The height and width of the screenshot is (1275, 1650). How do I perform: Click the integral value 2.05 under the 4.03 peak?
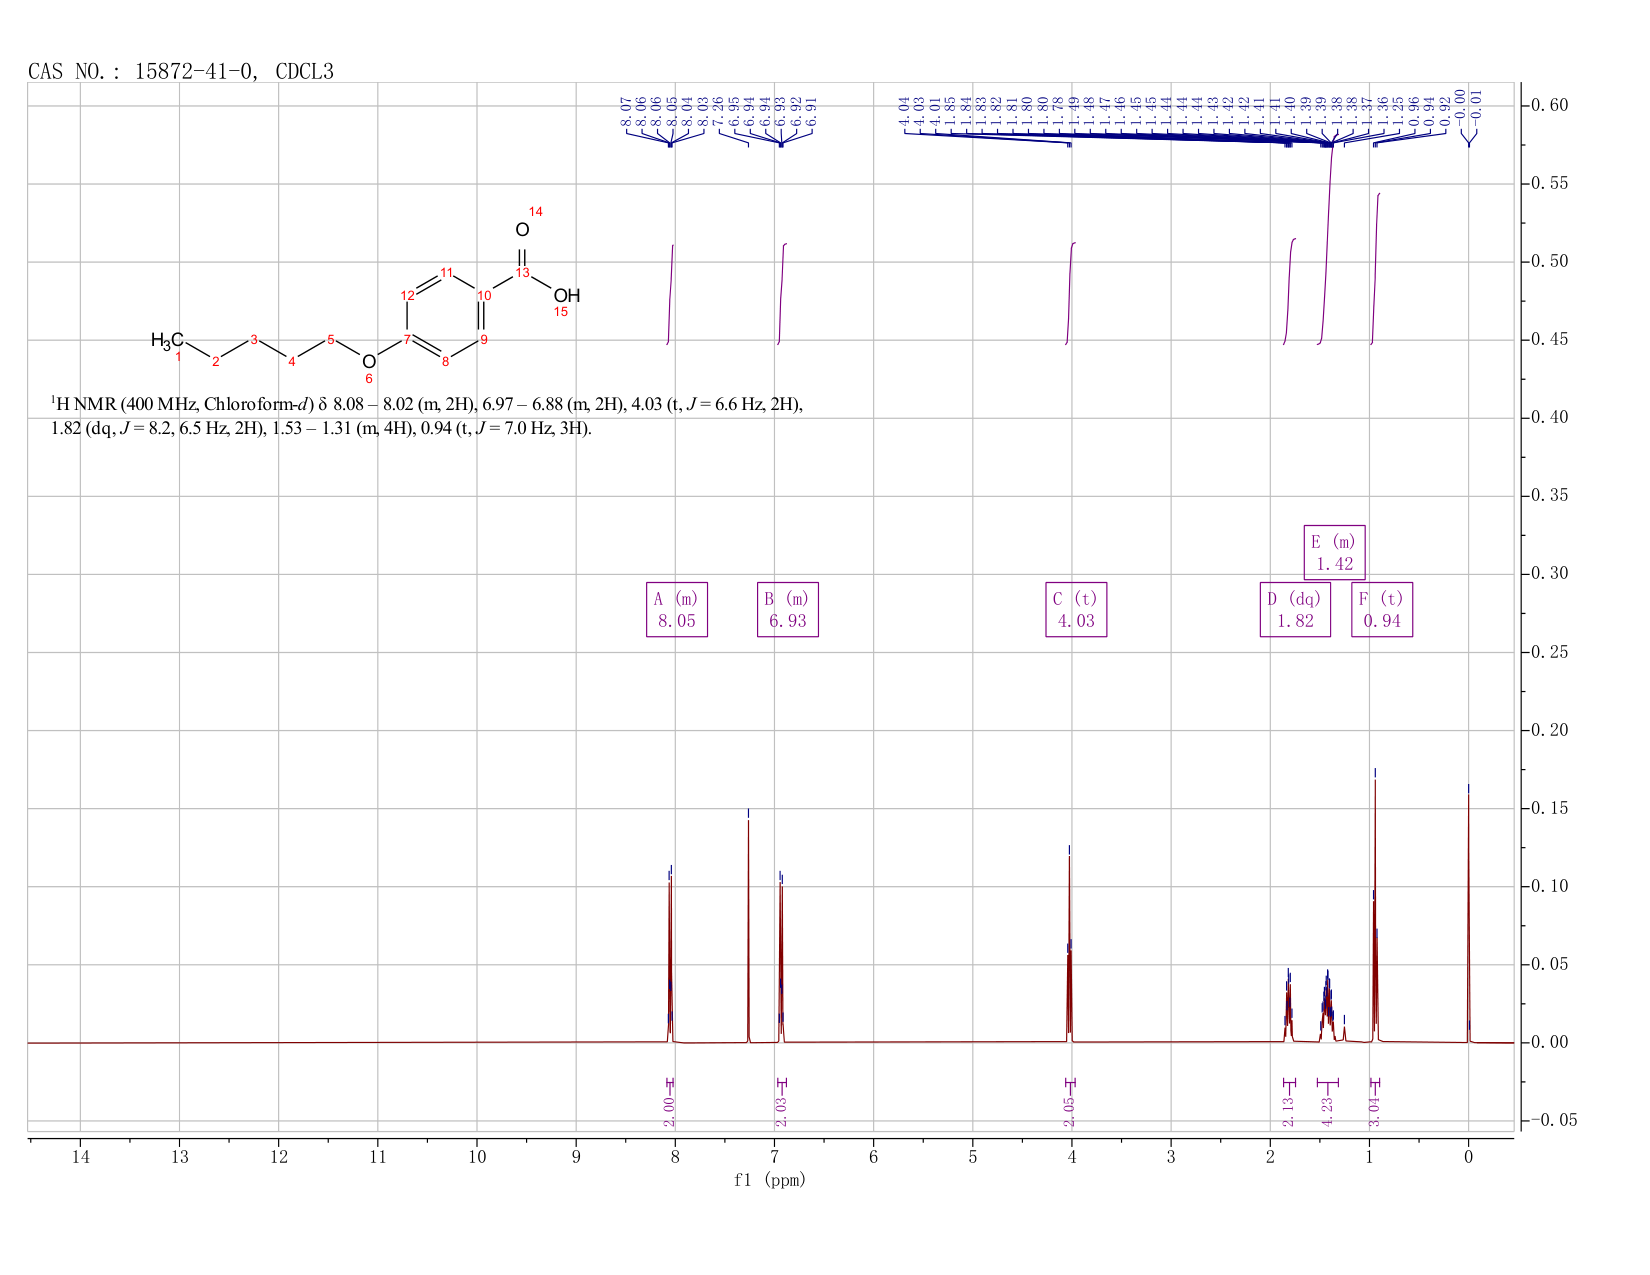(1069, 1111)
